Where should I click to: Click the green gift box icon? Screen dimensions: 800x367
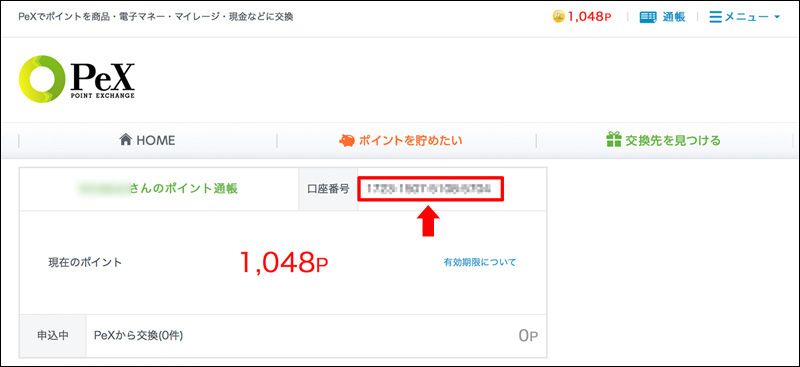[614, 140]
